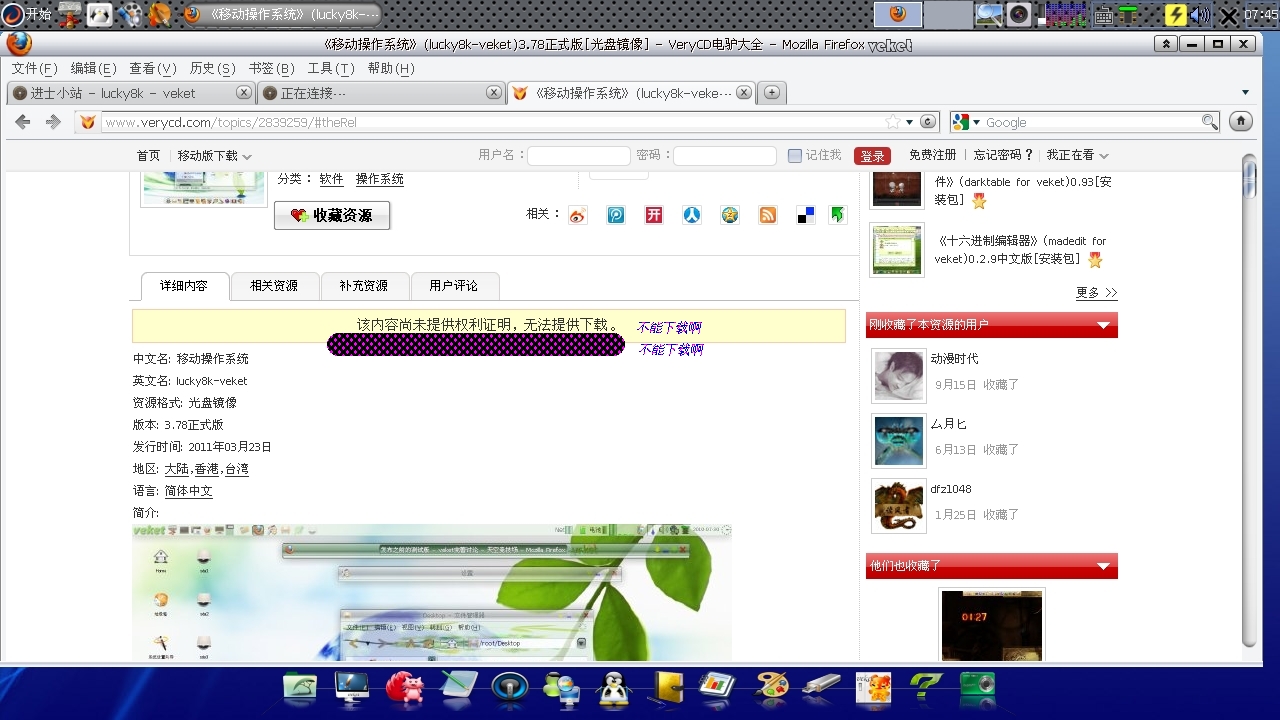
Task: Go back with the browser back arrow
Action: (x=23, y=122)
